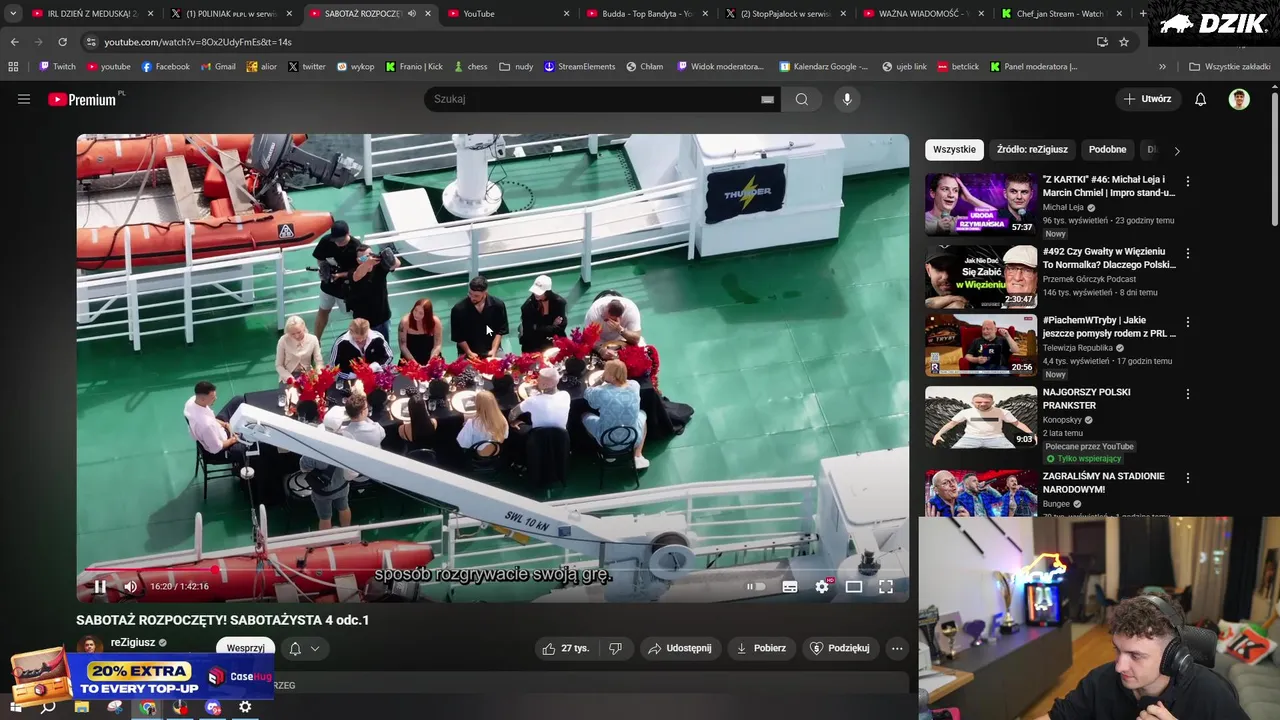Select the Źródło: reZigiusz chip
The height and width of the screenshot is (720, 1280).
coord(1032,150)
